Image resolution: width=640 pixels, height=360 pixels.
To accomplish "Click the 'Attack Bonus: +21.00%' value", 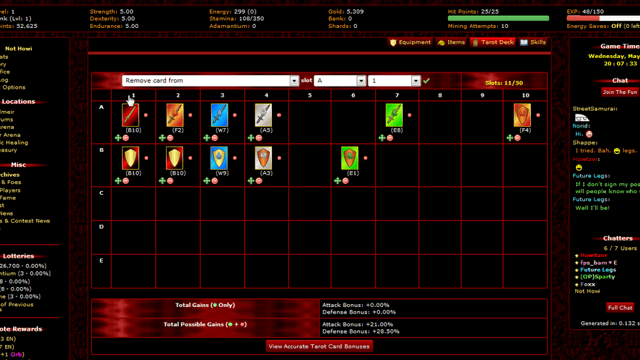I will tap(358, 324).
